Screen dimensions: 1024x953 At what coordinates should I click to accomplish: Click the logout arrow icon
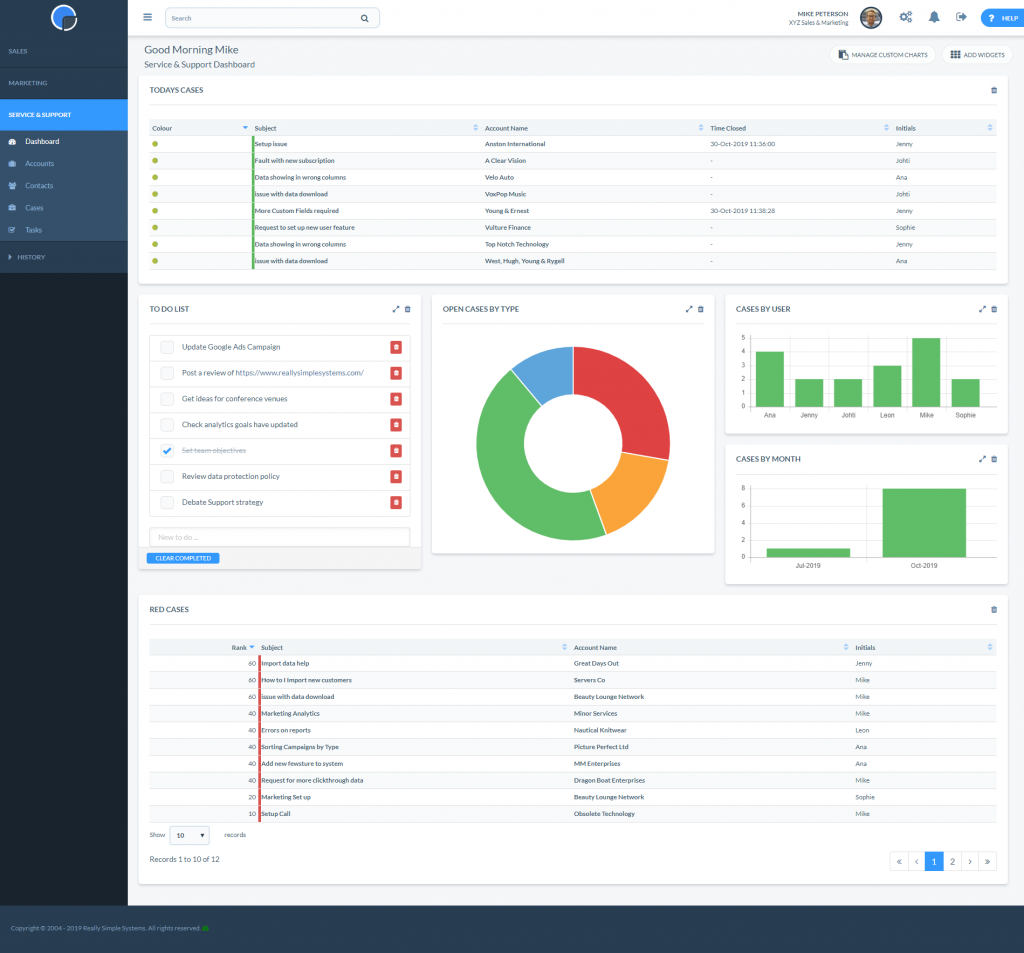(x=961, y=17)
